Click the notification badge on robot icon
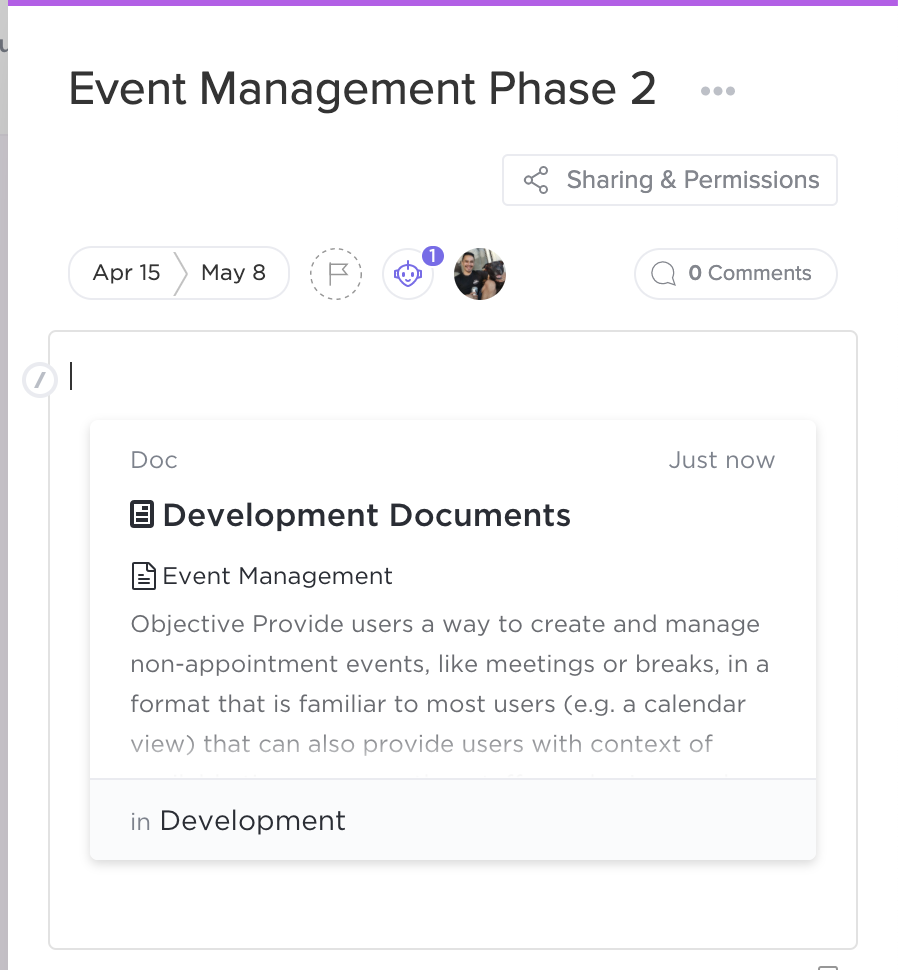 [x=433, y=255]
